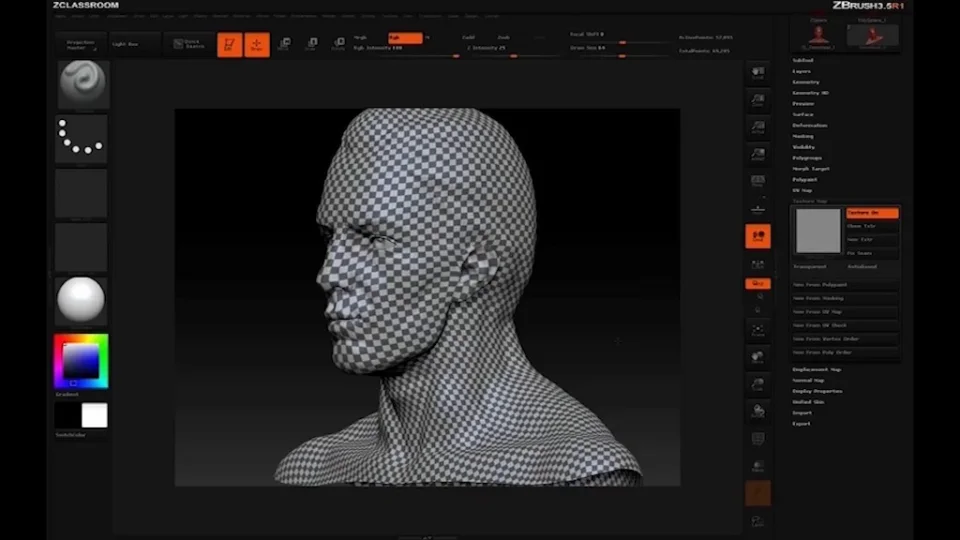
Task: Toggle the Texture On button
Action: [x=871, y=213]
